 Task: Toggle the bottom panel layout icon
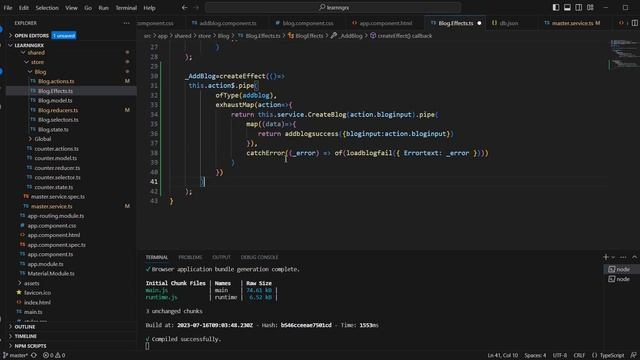coord(567,7)
